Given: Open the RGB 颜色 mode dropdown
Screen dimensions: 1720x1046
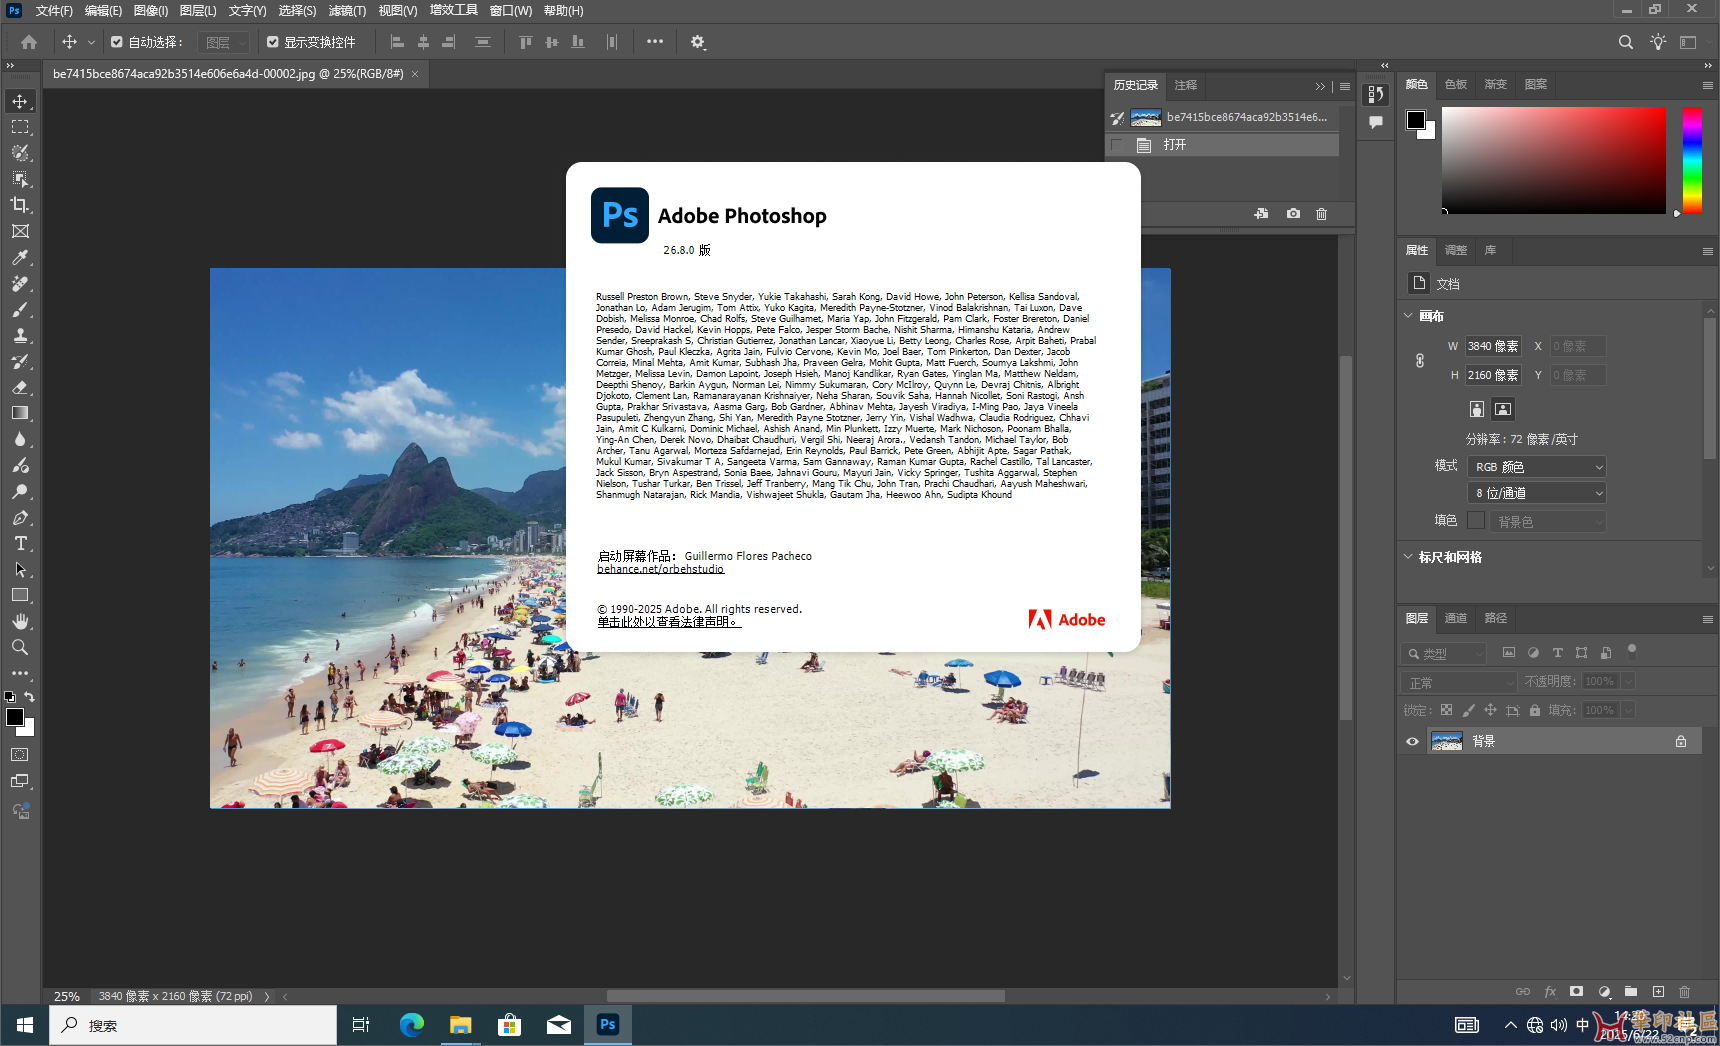Looking at the screenshot, I should tap(1537, 467).
